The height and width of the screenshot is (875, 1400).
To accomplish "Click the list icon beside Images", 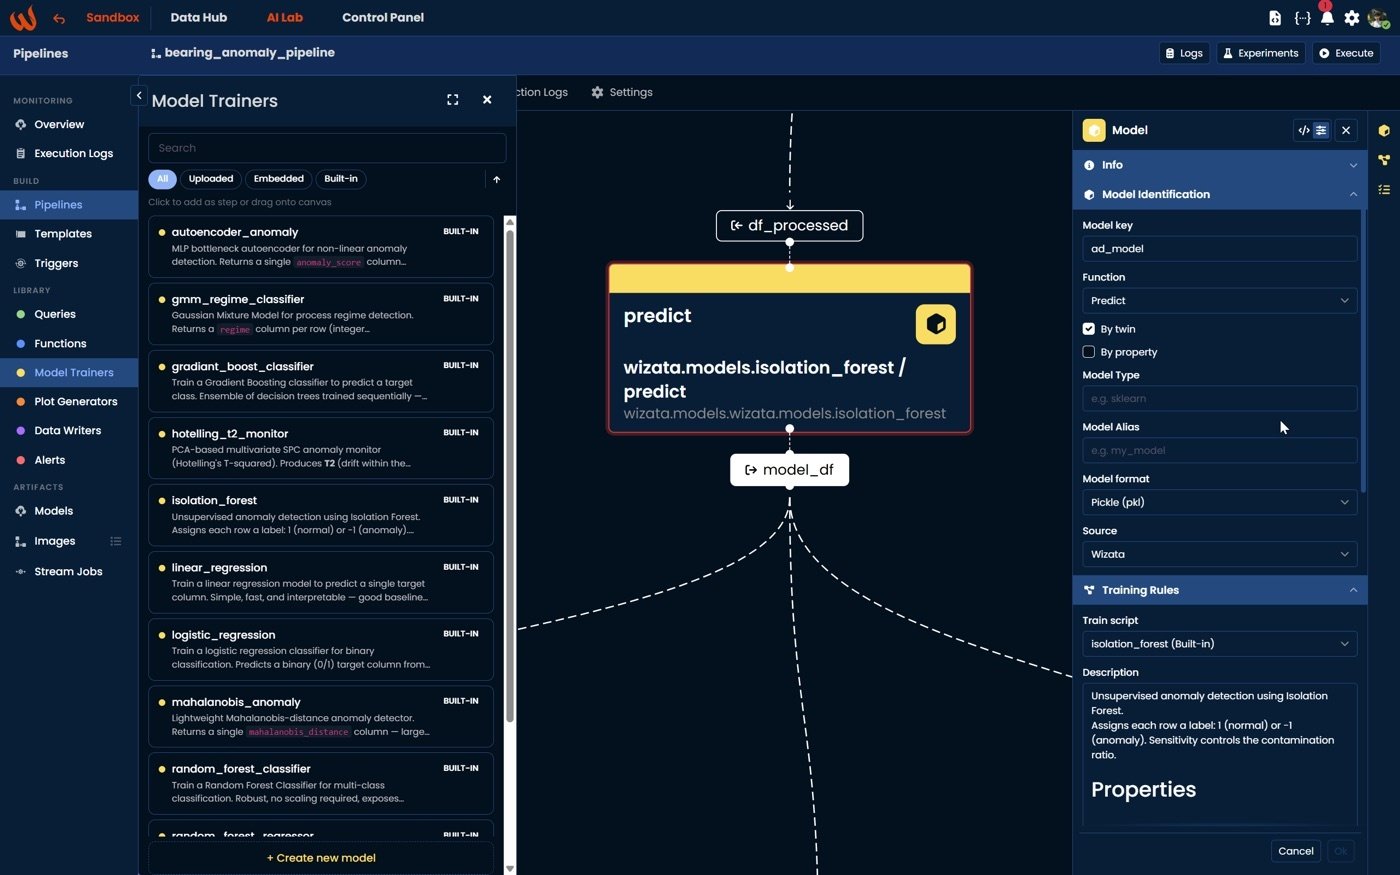I will coord(116,541).
